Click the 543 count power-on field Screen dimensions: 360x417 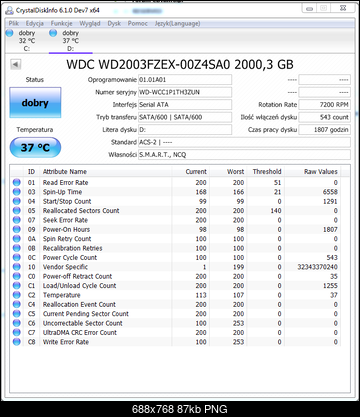(x=324, y=117)
